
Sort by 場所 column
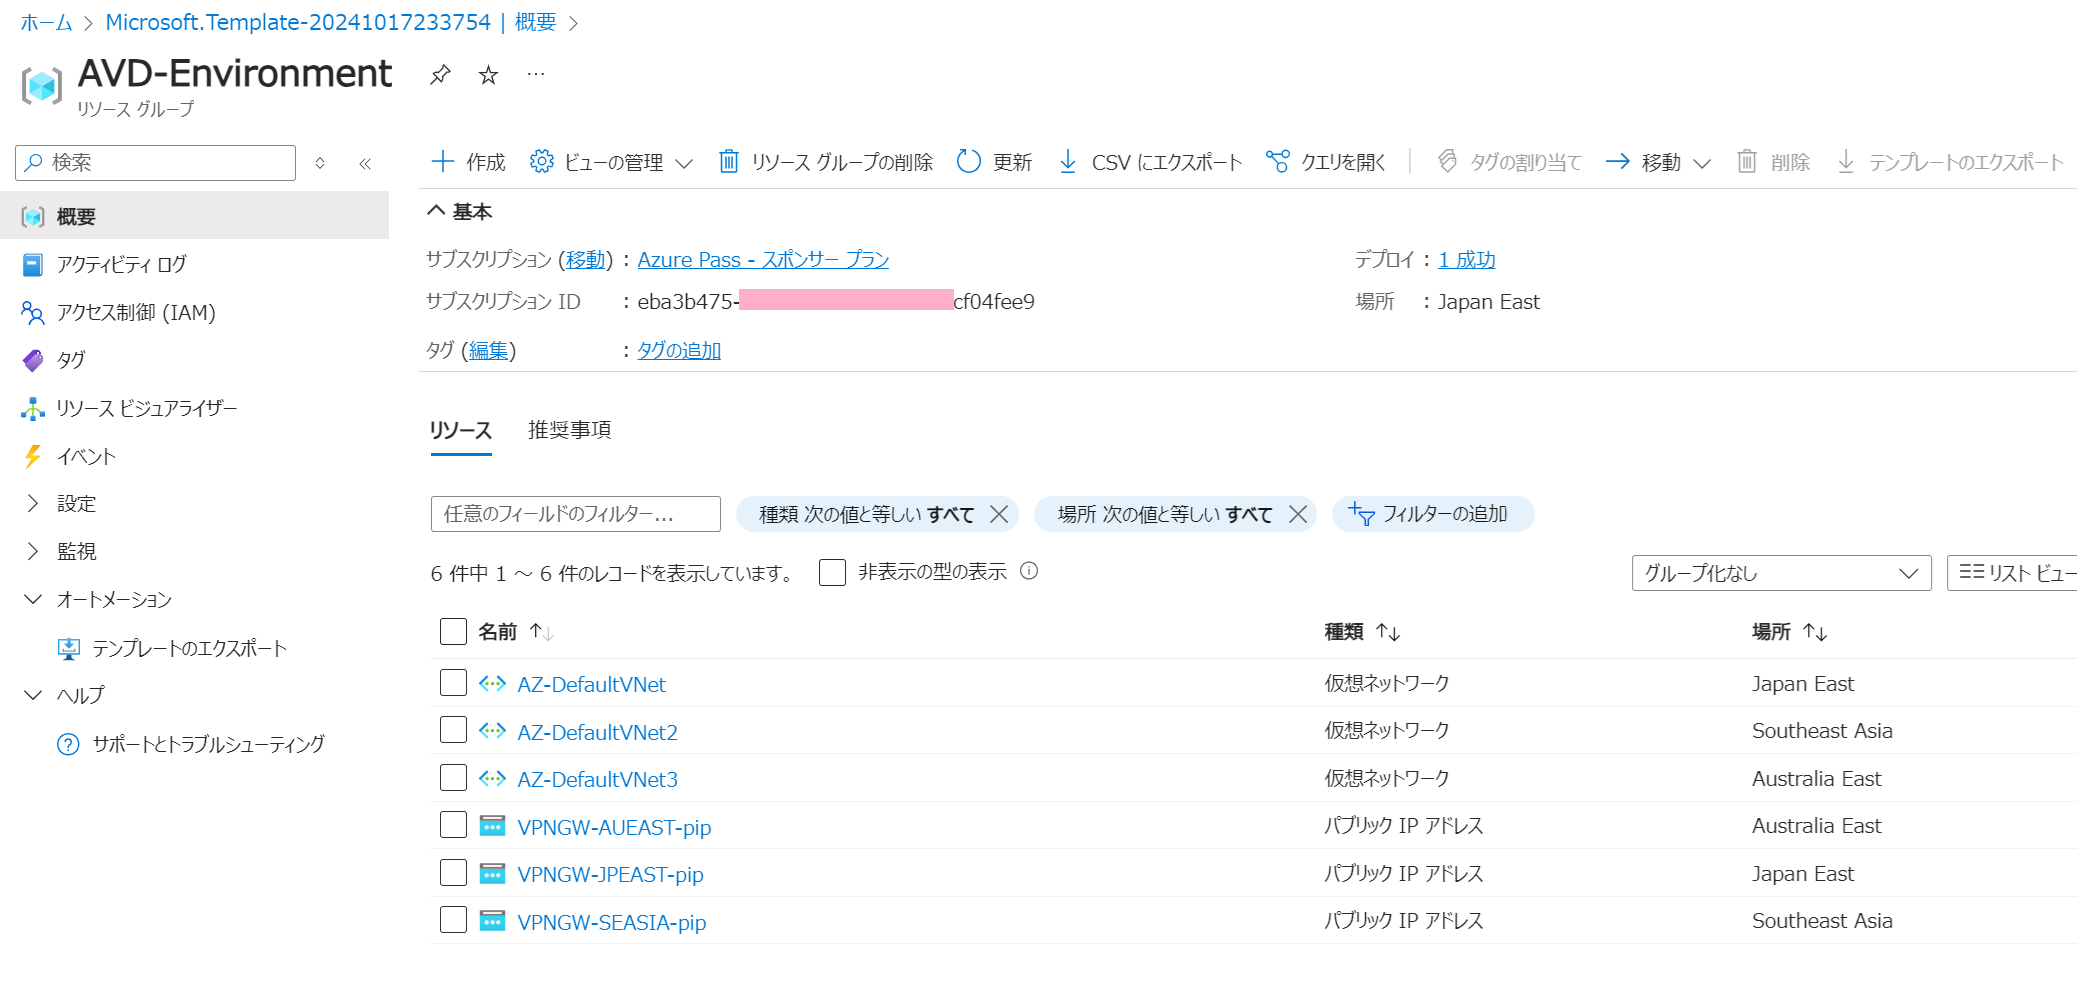click(1790, 632)
